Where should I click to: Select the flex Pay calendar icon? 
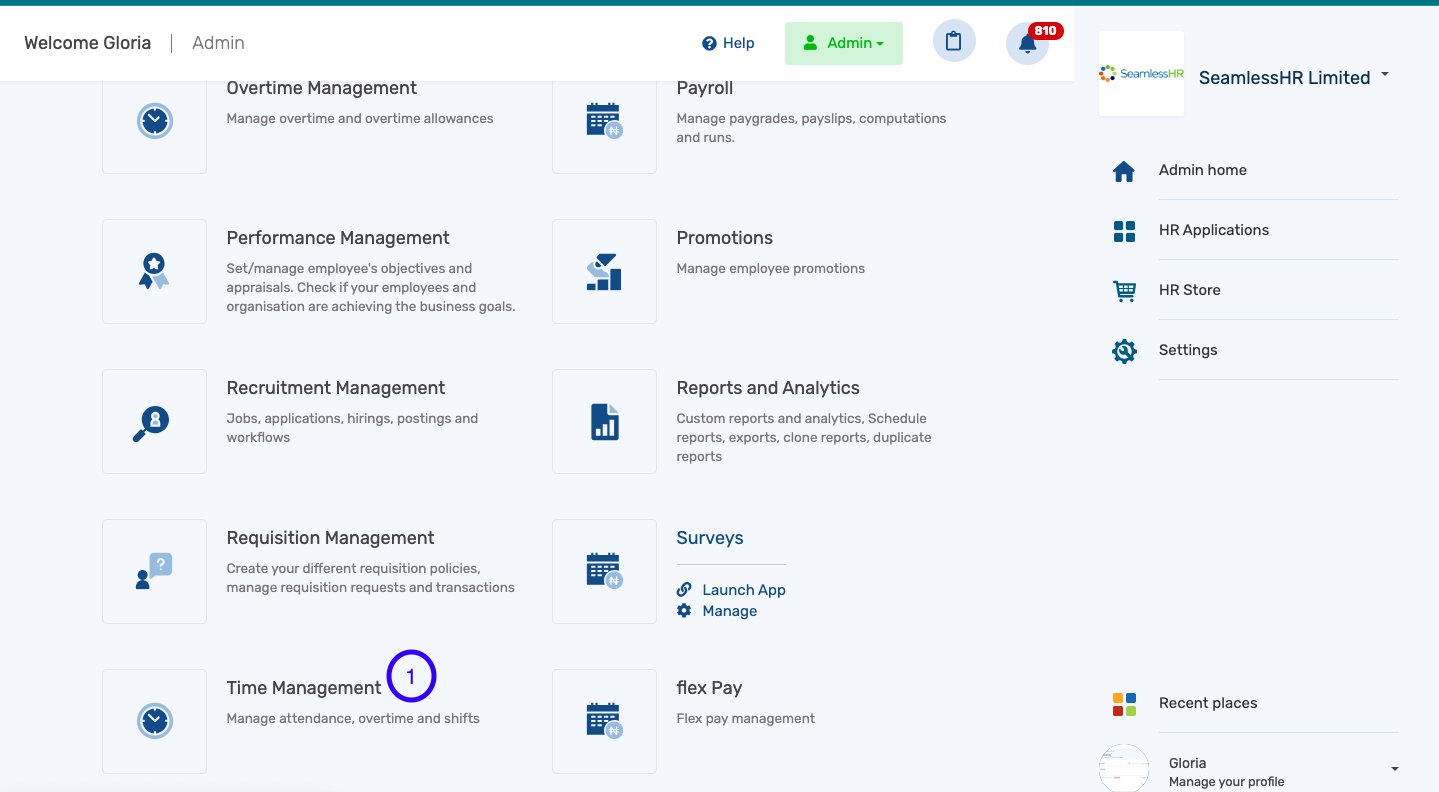point(603,721)
